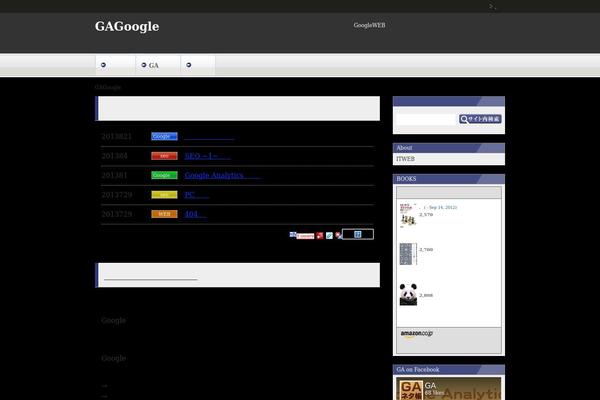The width and height of the screenshot is (600, 400).
Task: Open the Google Analytics article link
Action: pos(222,175)
